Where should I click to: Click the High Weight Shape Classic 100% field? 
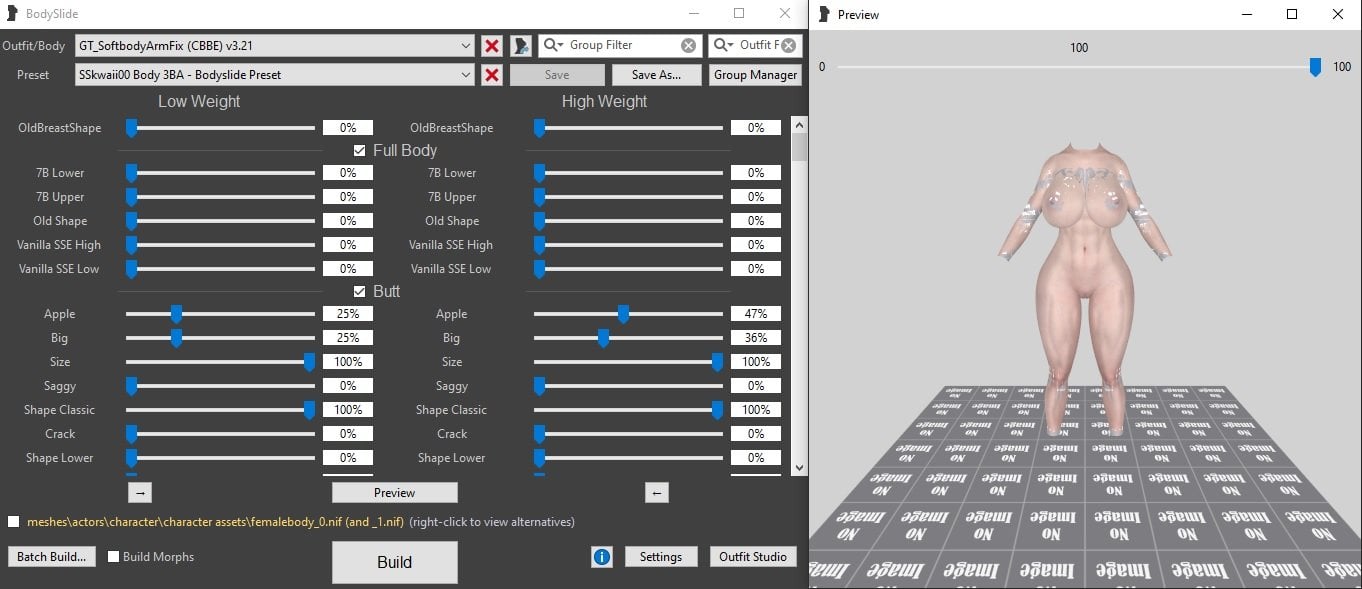tap(756, 410)
